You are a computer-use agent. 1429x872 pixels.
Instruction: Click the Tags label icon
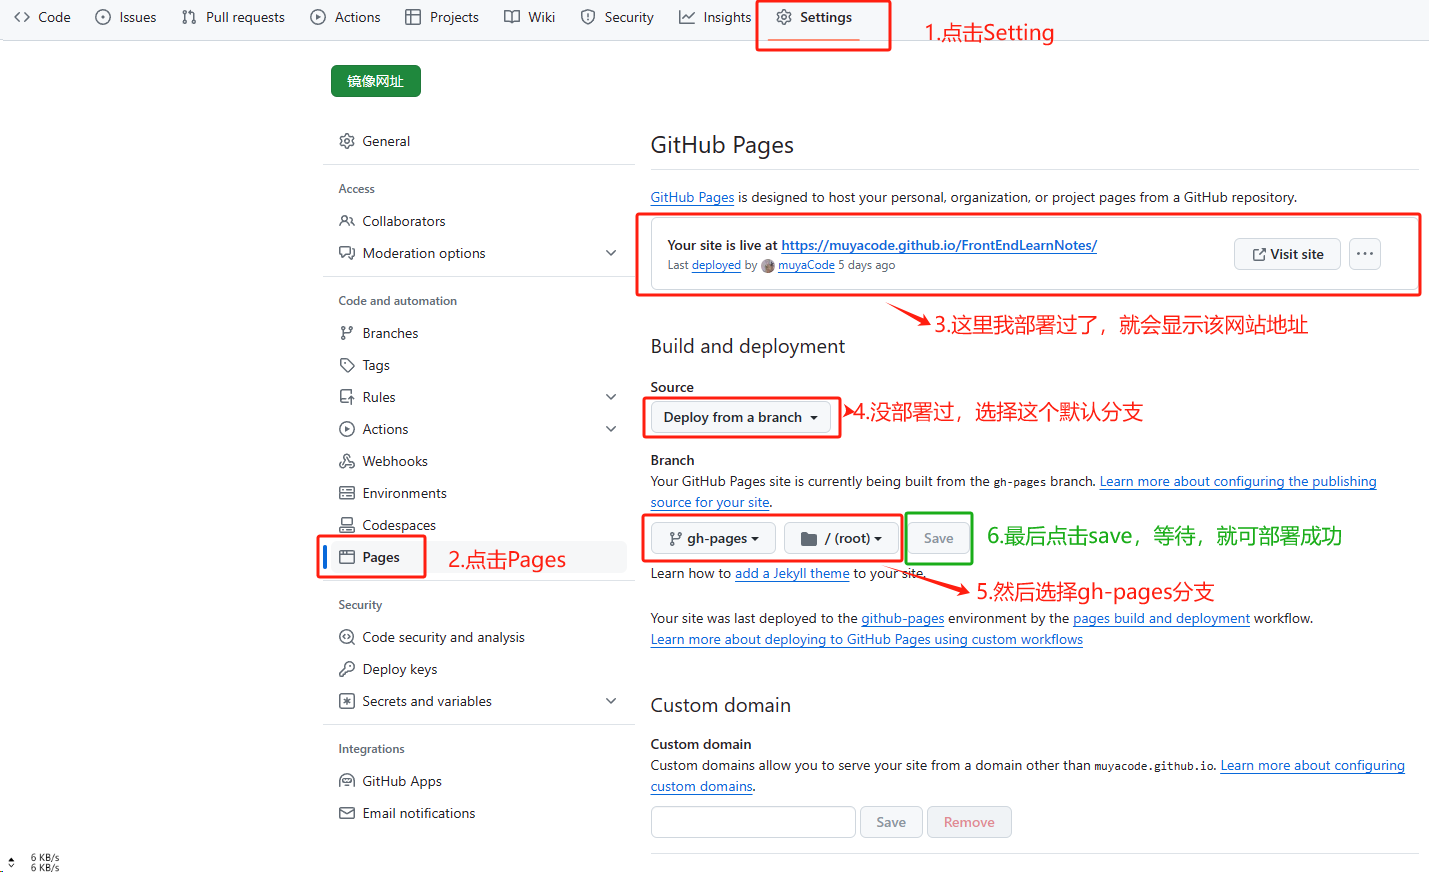(347, 365)
